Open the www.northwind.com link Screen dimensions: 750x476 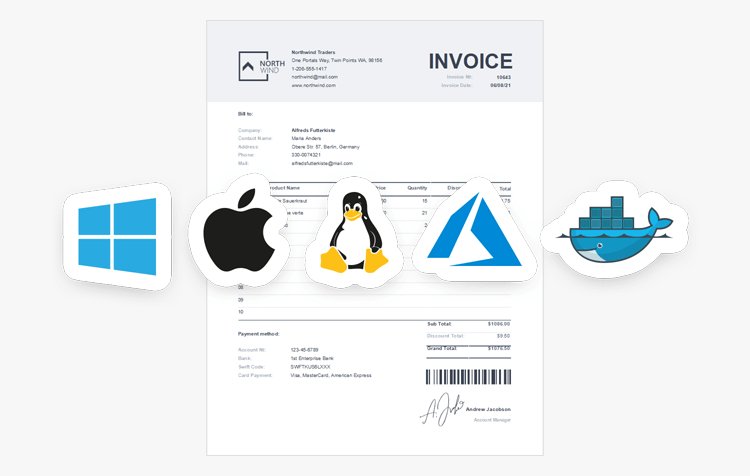pyautogui.click(x=313, y=86)
